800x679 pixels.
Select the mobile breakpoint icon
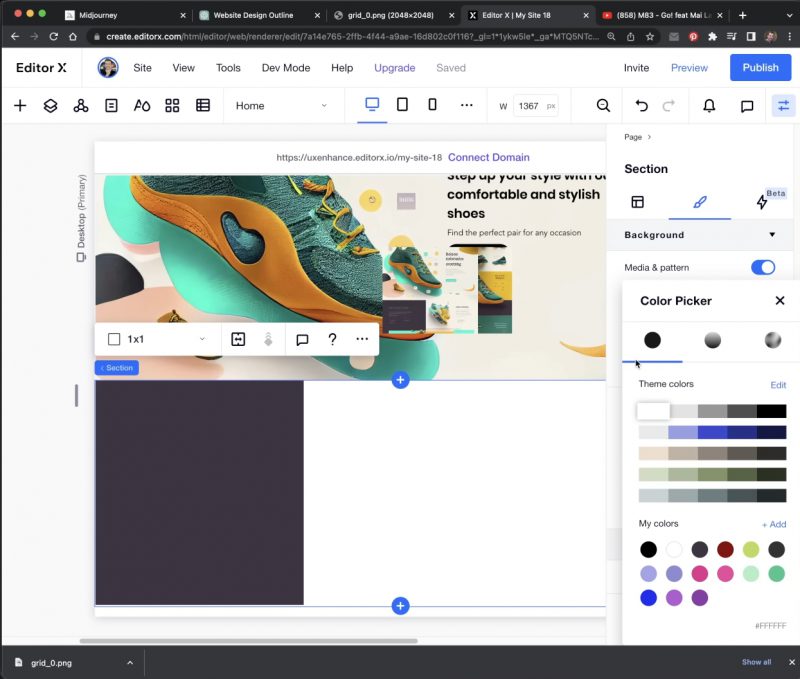tap(432, 105)
